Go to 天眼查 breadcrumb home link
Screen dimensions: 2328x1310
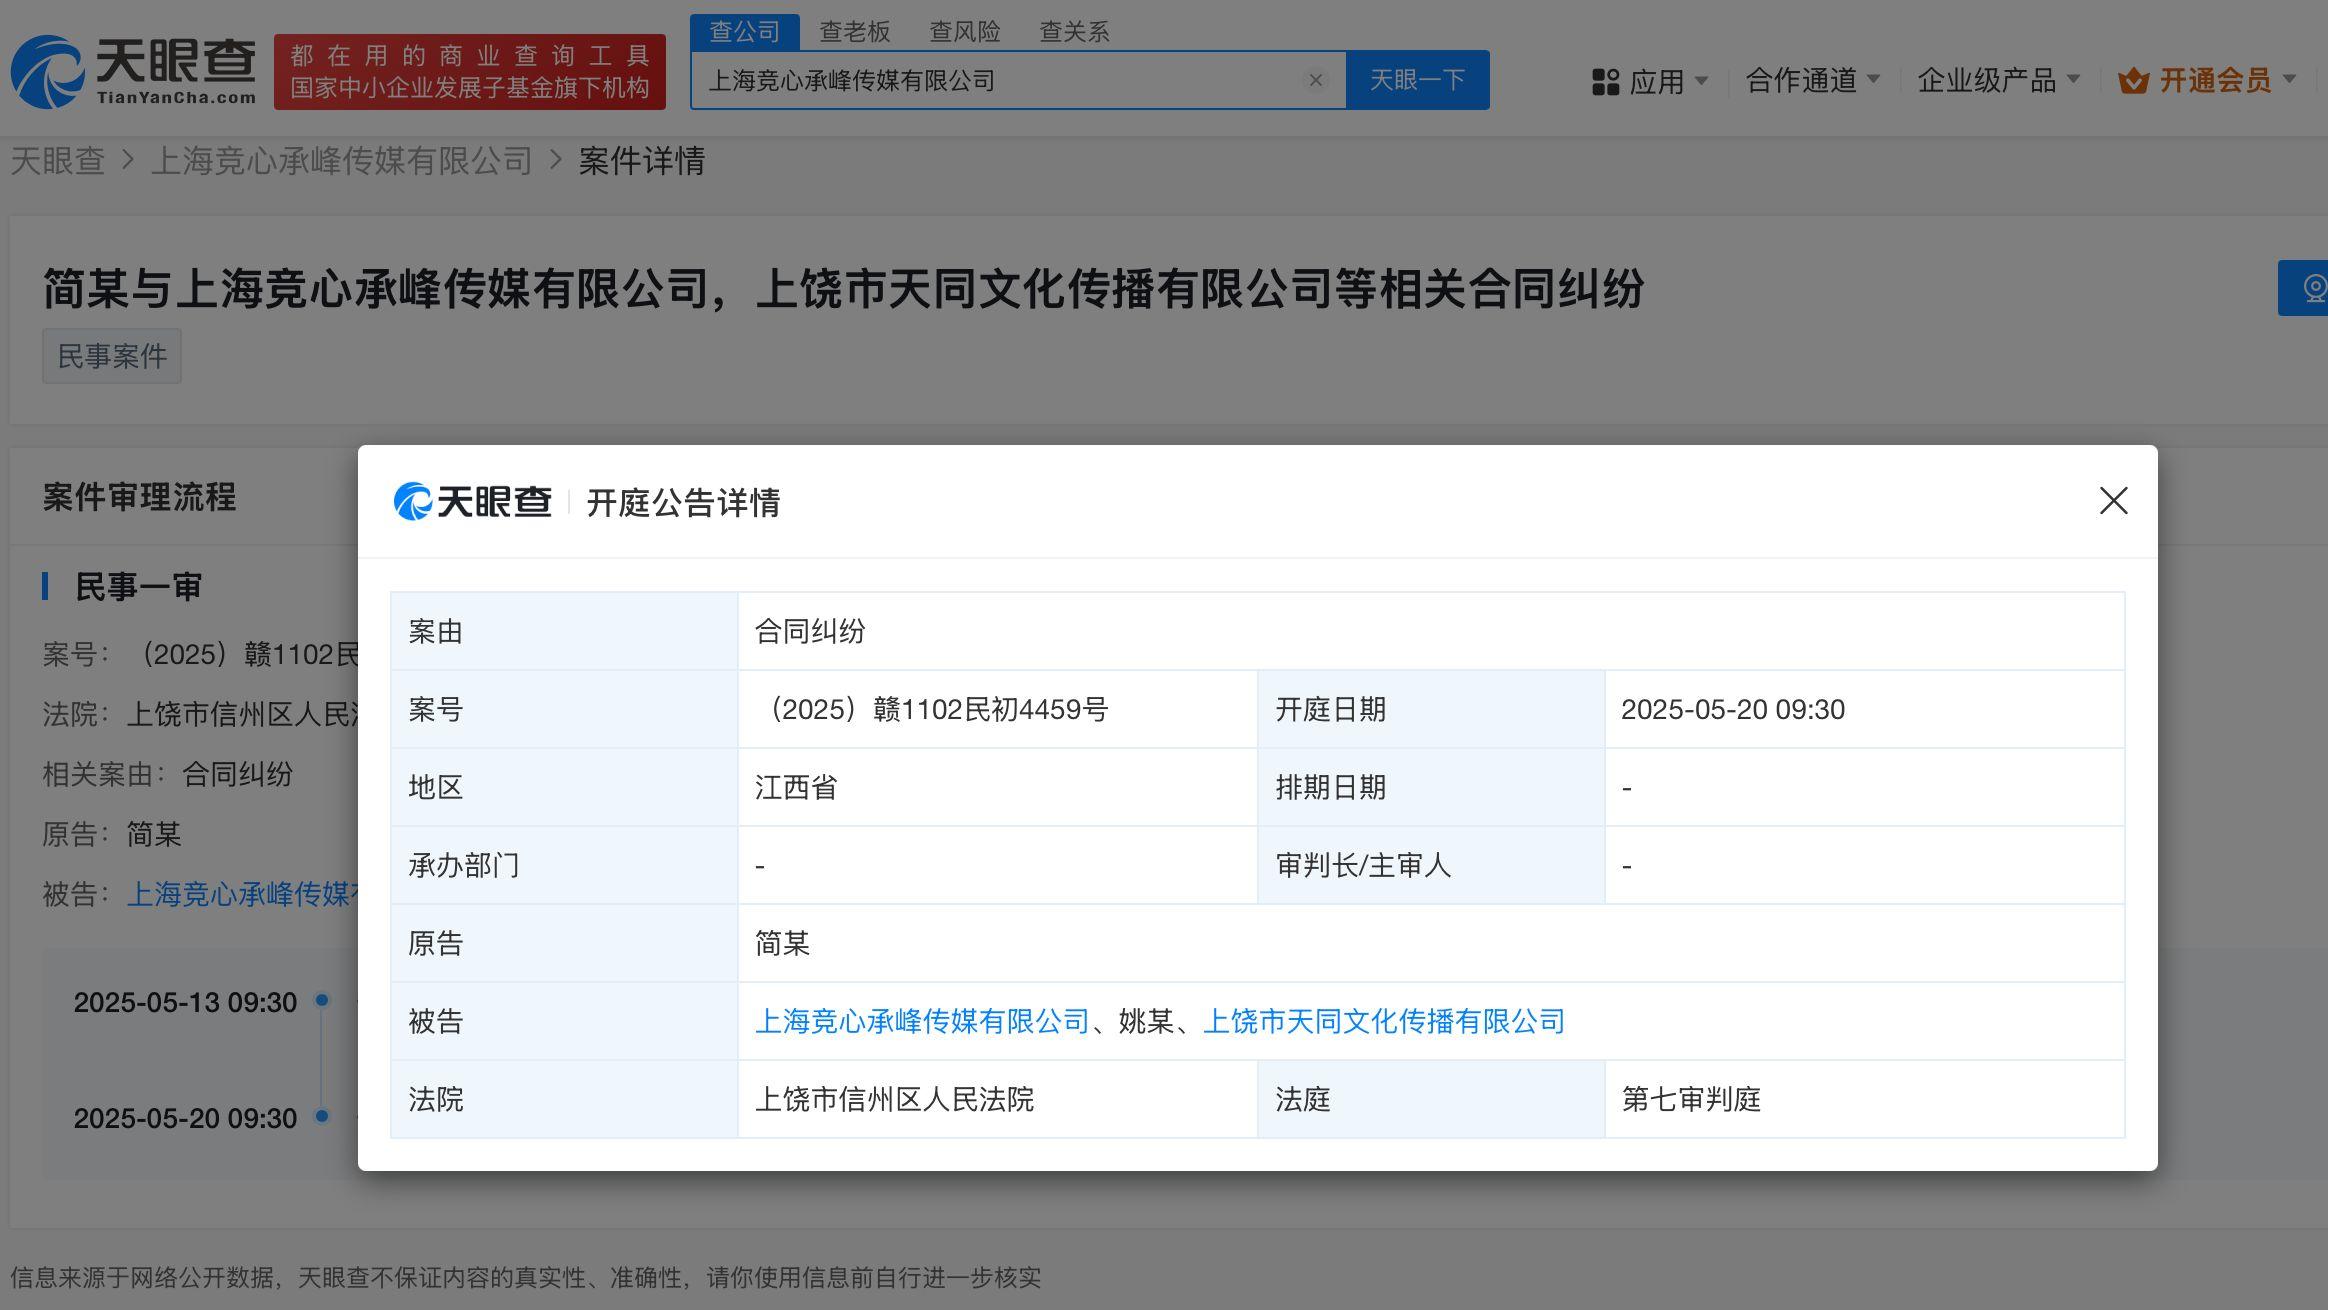point(57,161)
